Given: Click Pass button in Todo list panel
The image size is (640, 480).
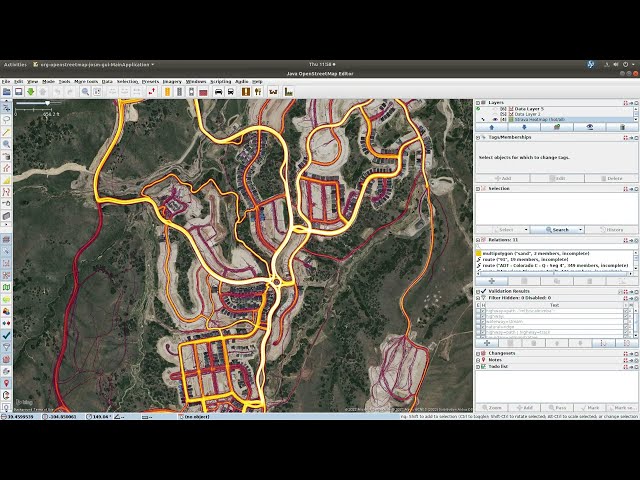Looking at the screenshot, I should (x=557, y=407).
